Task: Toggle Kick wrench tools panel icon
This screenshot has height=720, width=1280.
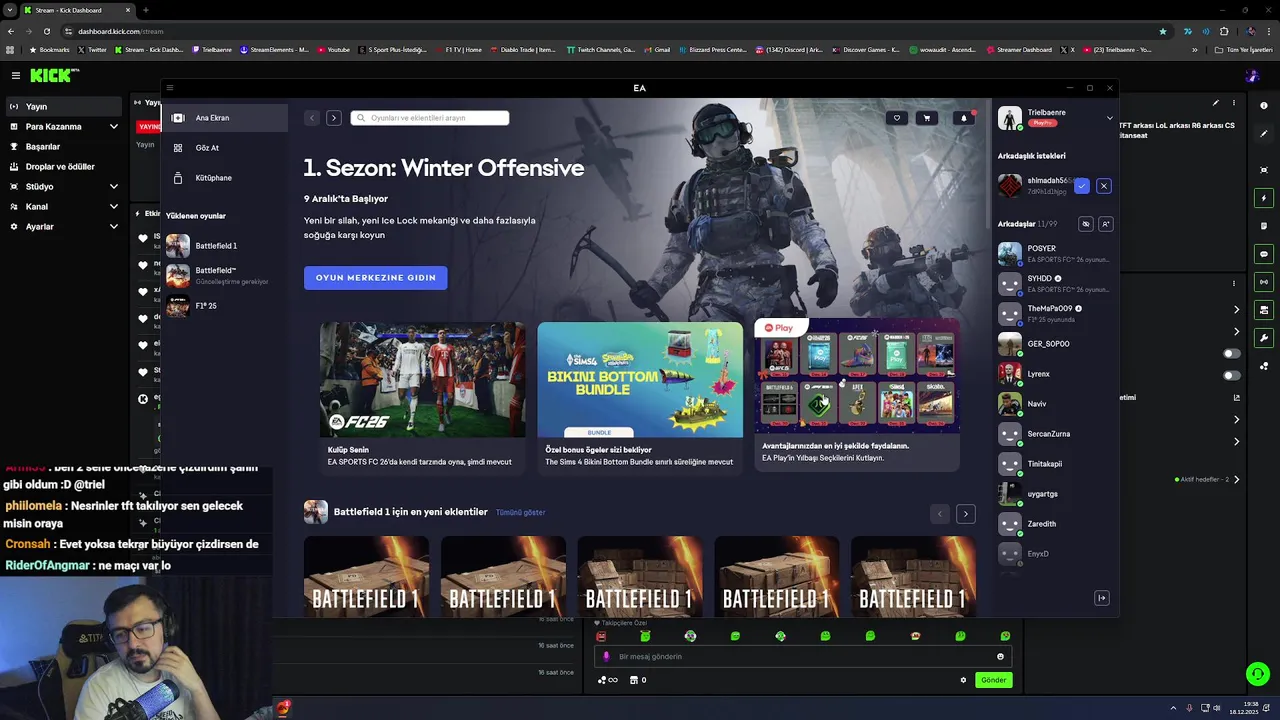Action: coord(1264,338)
